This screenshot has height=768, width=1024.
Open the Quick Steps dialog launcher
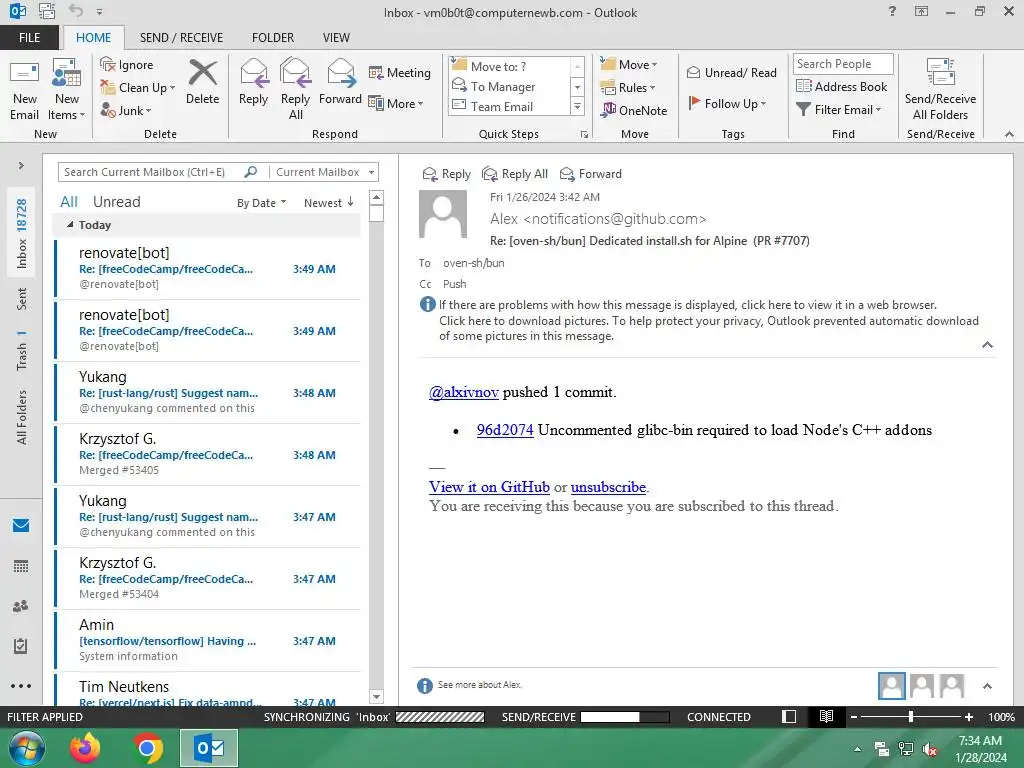coord(584,135)
